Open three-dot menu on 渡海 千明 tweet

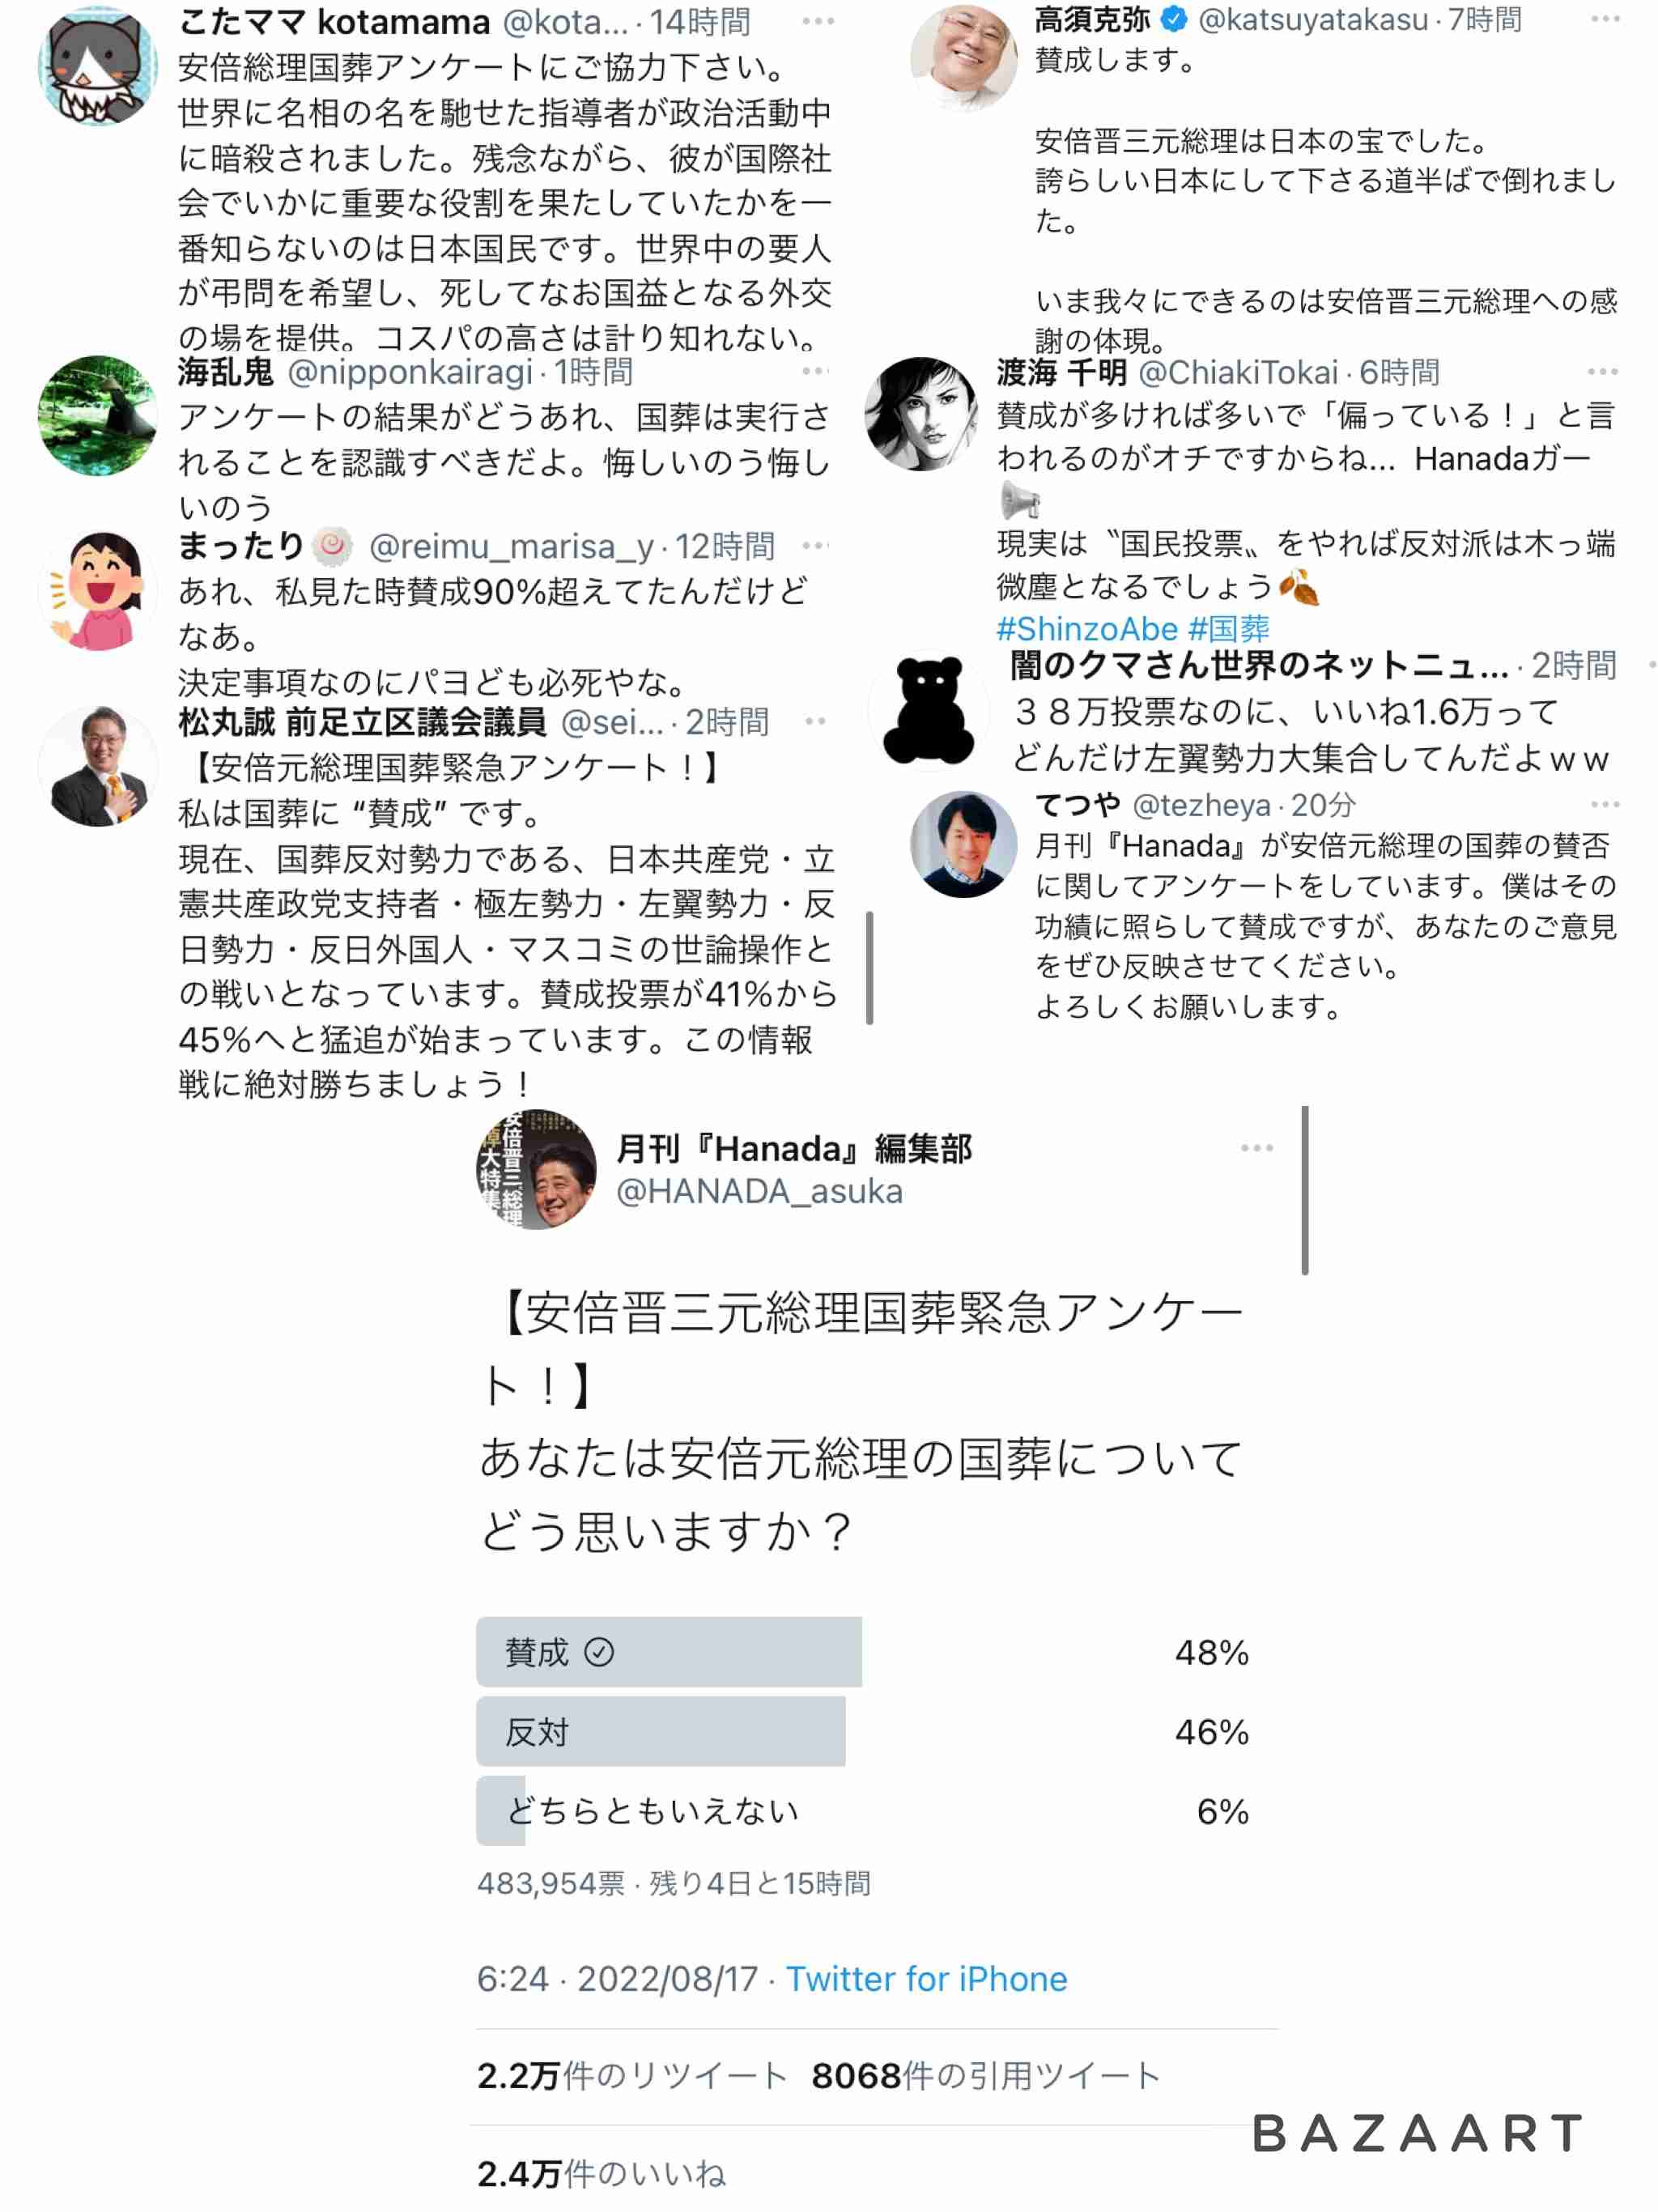(1602, 371)
